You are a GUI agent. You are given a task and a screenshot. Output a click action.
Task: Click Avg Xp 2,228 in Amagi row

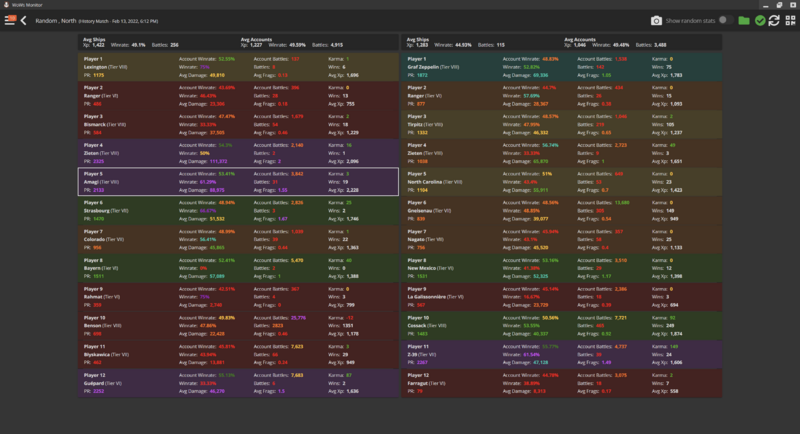pyautogui.click(x=352, y=190)
